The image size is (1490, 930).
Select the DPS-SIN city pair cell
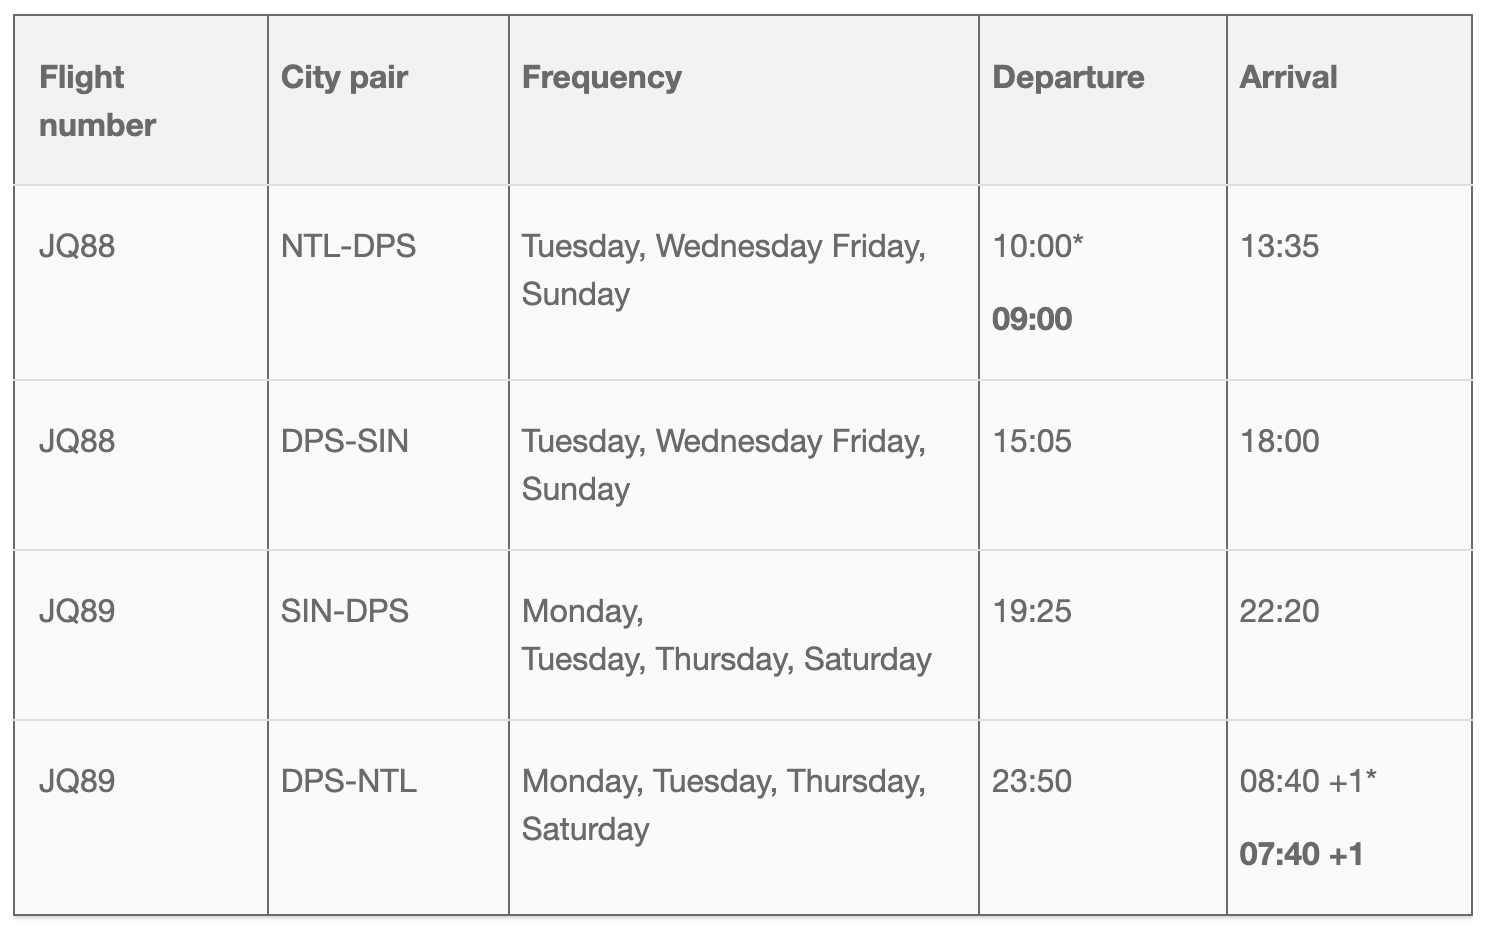[x=344, y=441]
